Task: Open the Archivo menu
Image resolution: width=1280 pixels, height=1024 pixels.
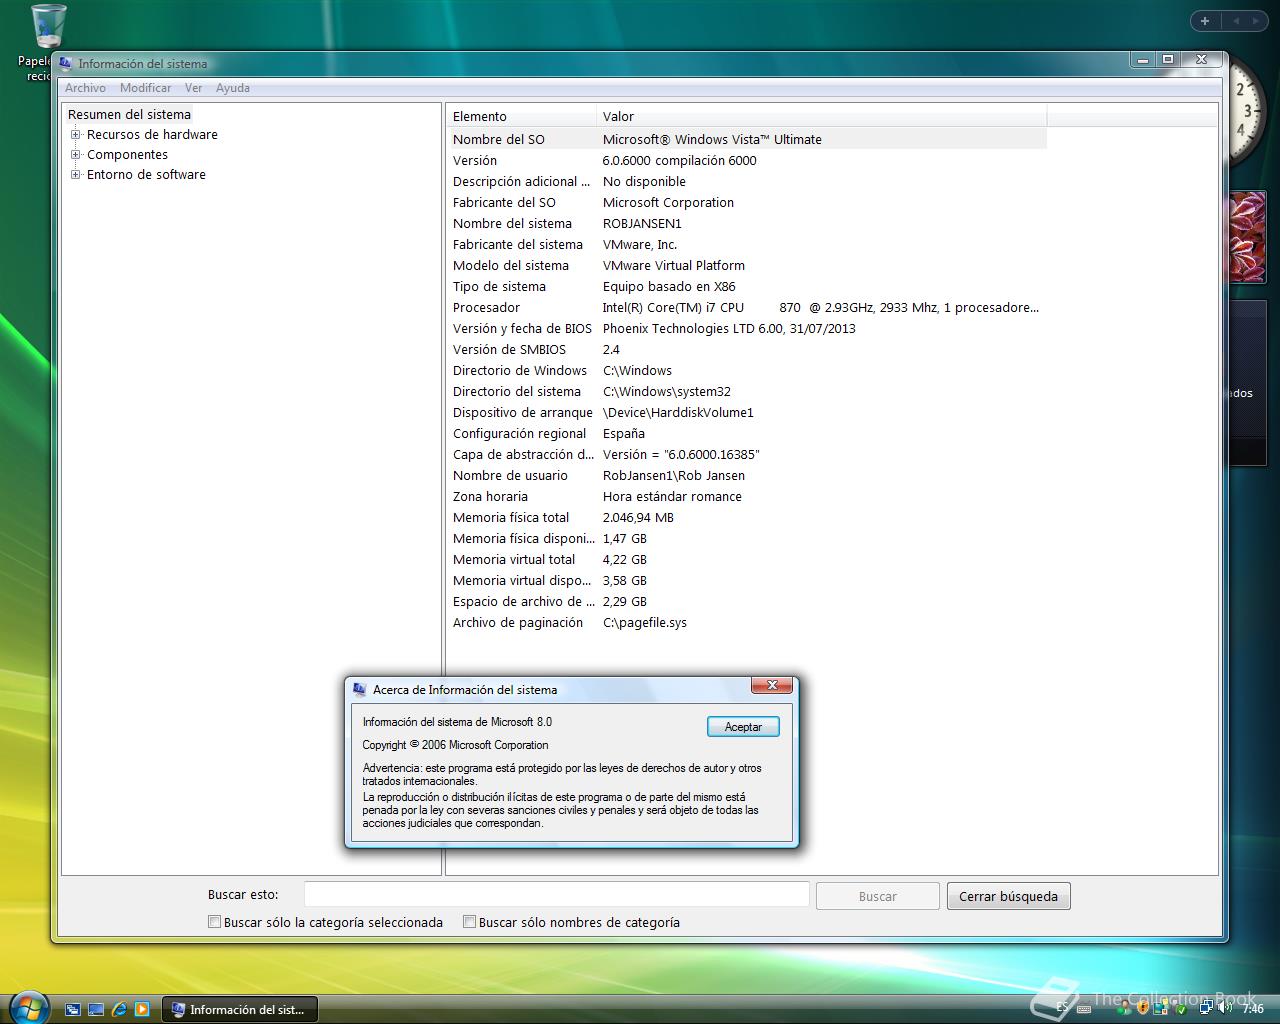Action: pos(85,88)
